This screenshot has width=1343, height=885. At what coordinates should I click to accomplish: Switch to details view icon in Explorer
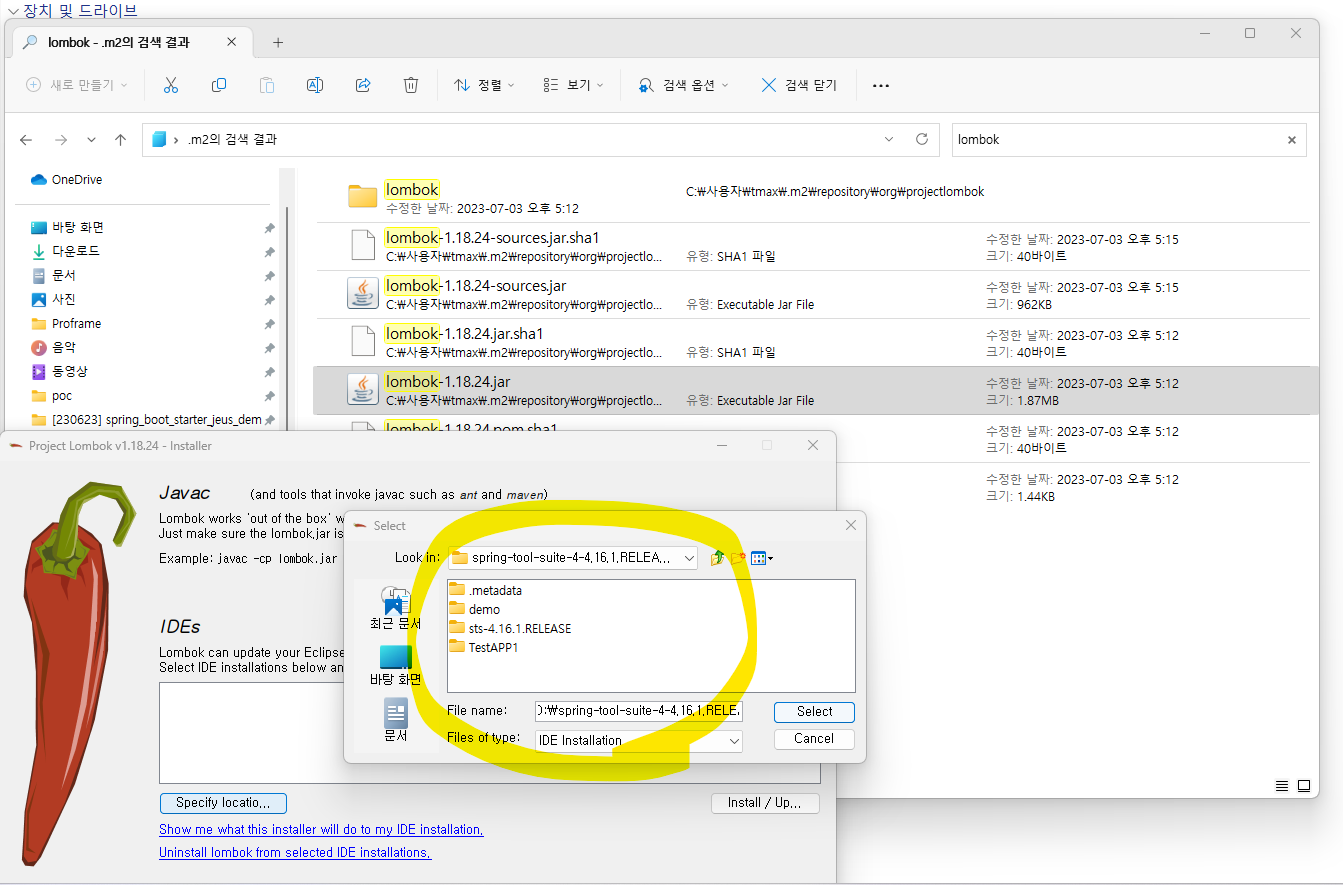(x=1283, y=786)
